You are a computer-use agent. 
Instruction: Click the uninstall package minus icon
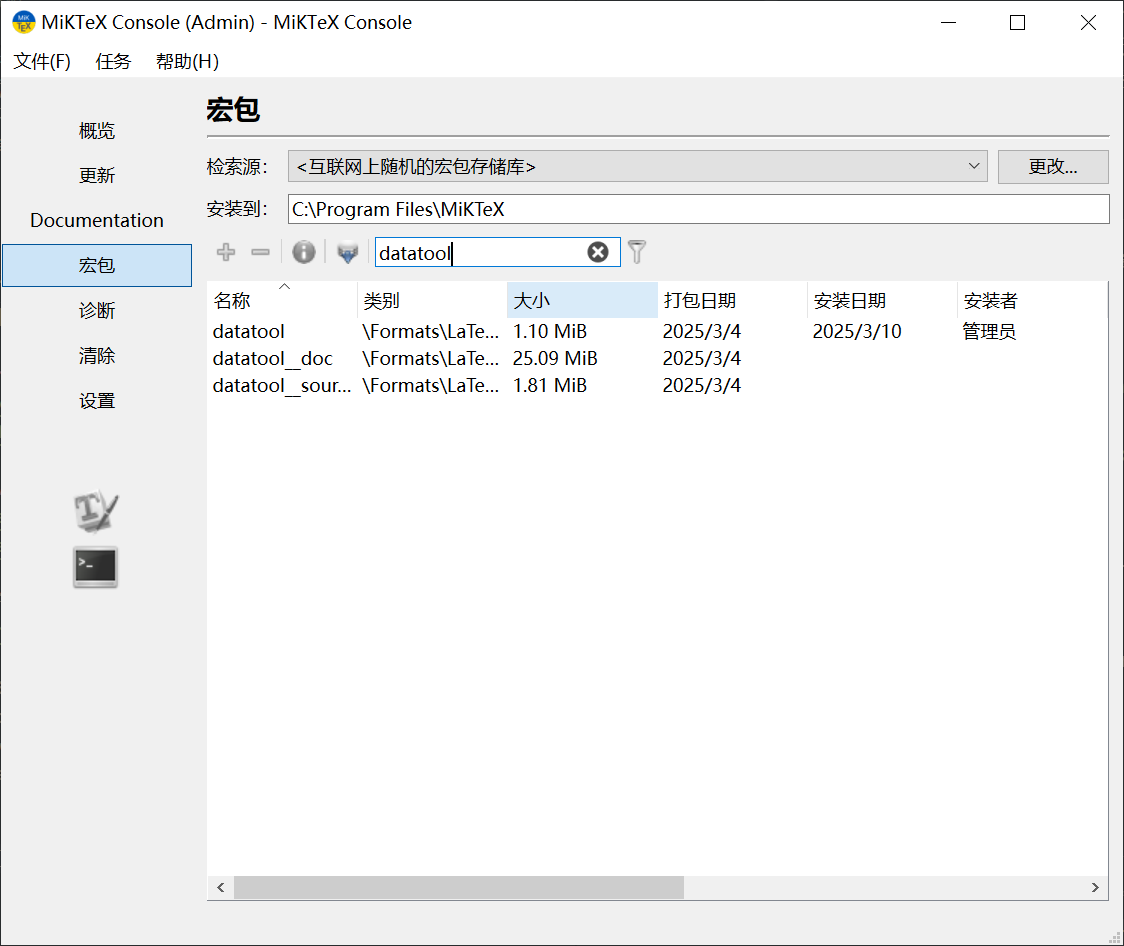point(260,252)
